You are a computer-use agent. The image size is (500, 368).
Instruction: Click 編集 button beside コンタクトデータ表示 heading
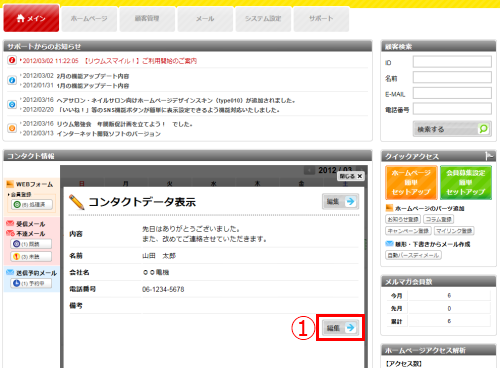click(340, 201)
